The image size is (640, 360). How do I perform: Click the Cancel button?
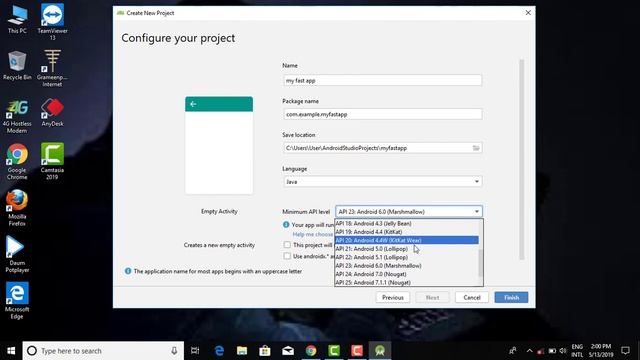click(x=472, y=298)
